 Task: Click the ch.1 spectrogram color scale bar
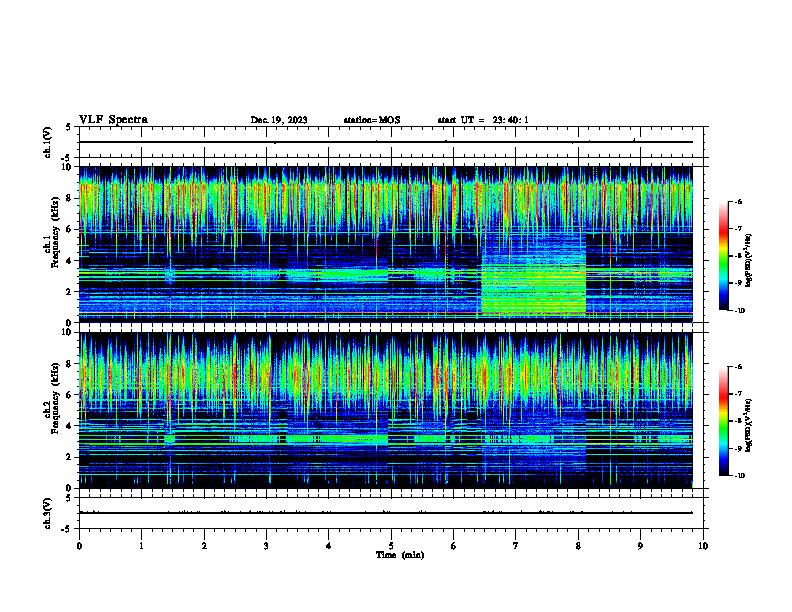pyautogui.click(x=723, y=256)
